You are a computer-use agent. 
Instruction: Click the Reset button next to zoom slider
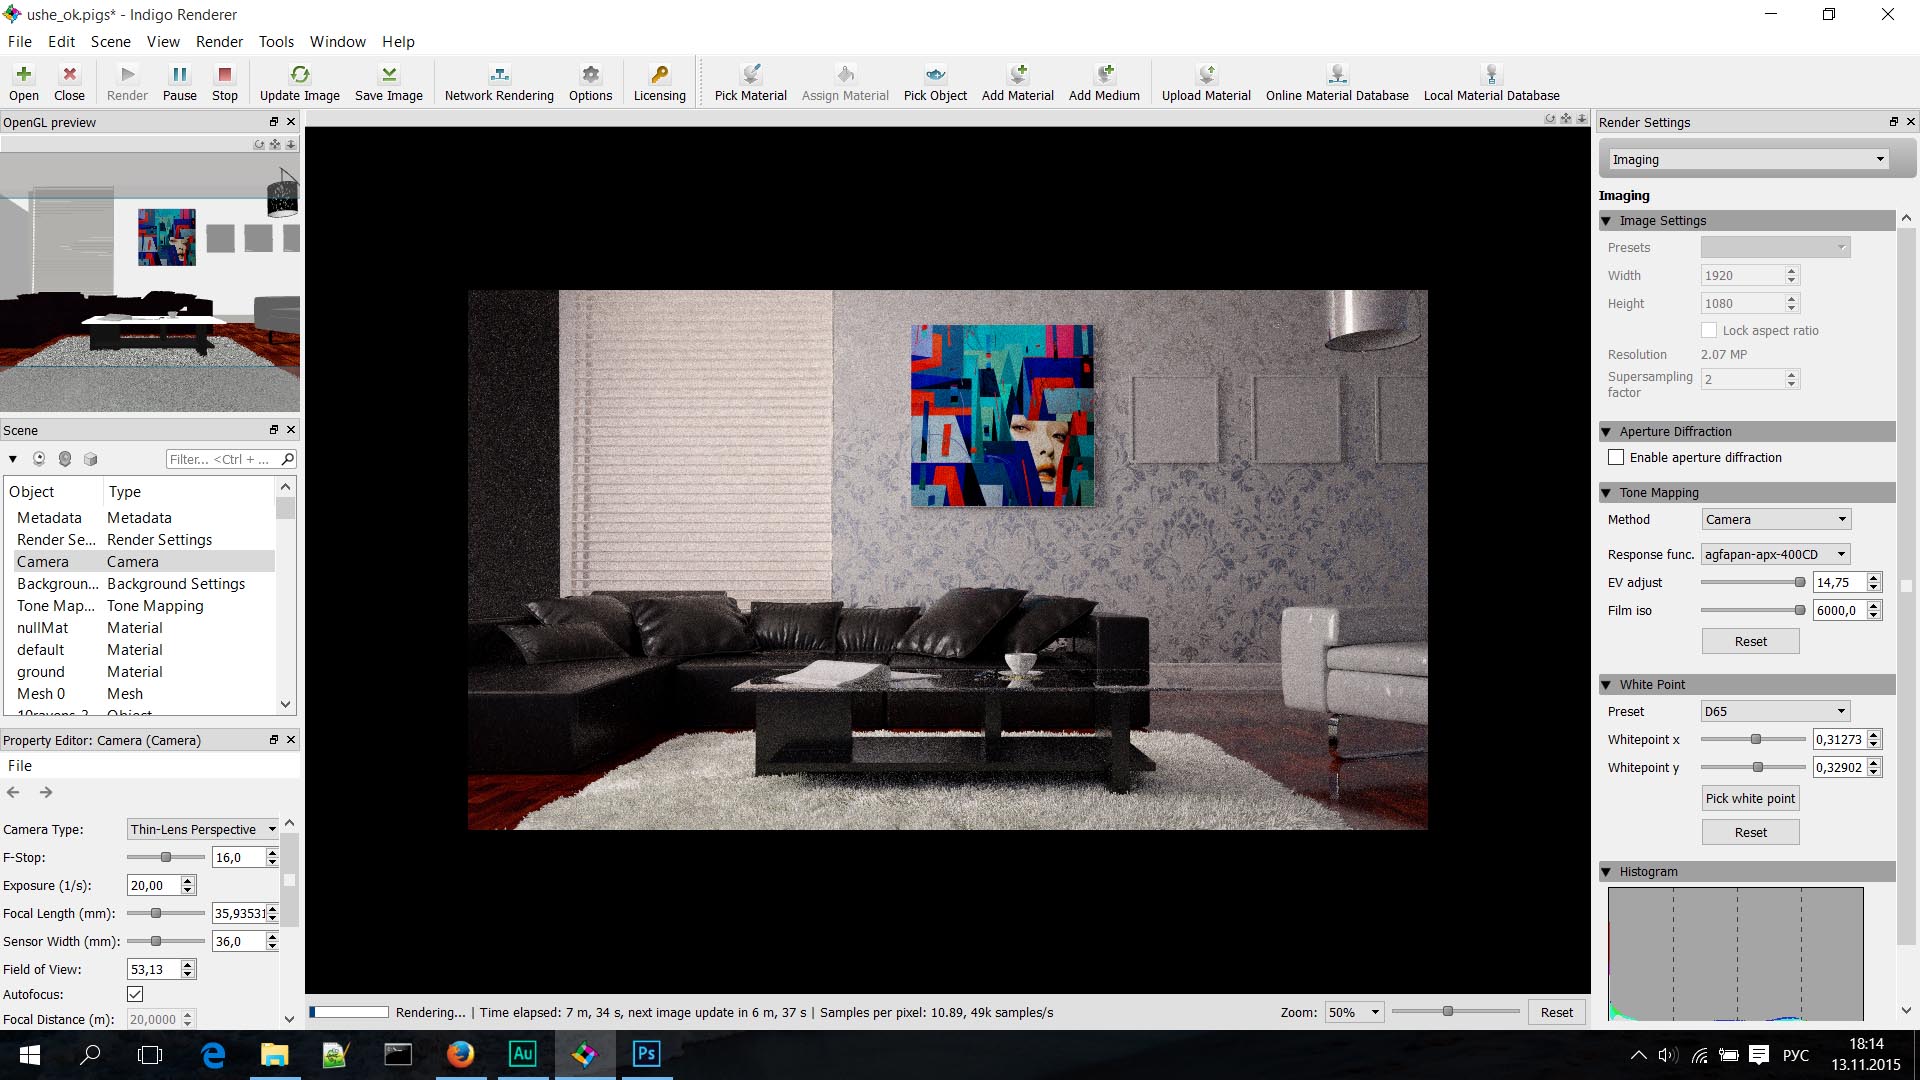[x=1556, y=1012]
